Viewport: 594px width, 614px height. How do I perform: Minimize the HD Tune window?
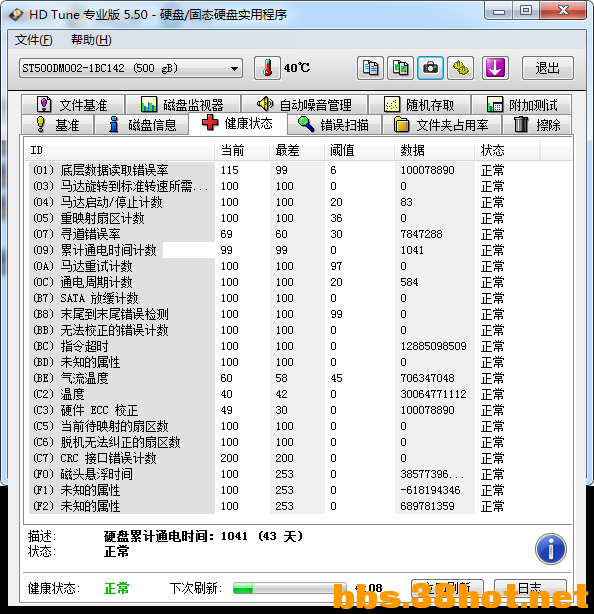498,11
